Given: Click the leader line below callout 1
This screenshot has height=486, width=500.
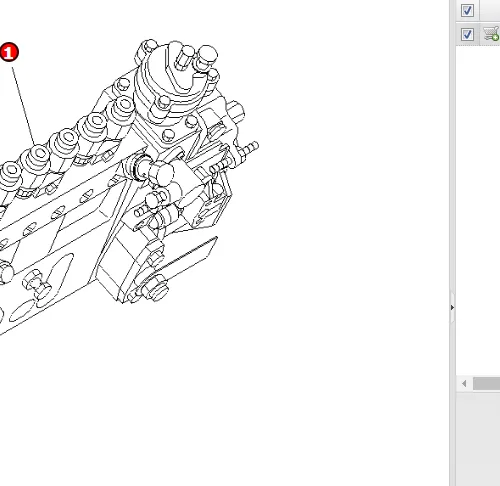Looking at the screenshot, I should tap(23, 105).
